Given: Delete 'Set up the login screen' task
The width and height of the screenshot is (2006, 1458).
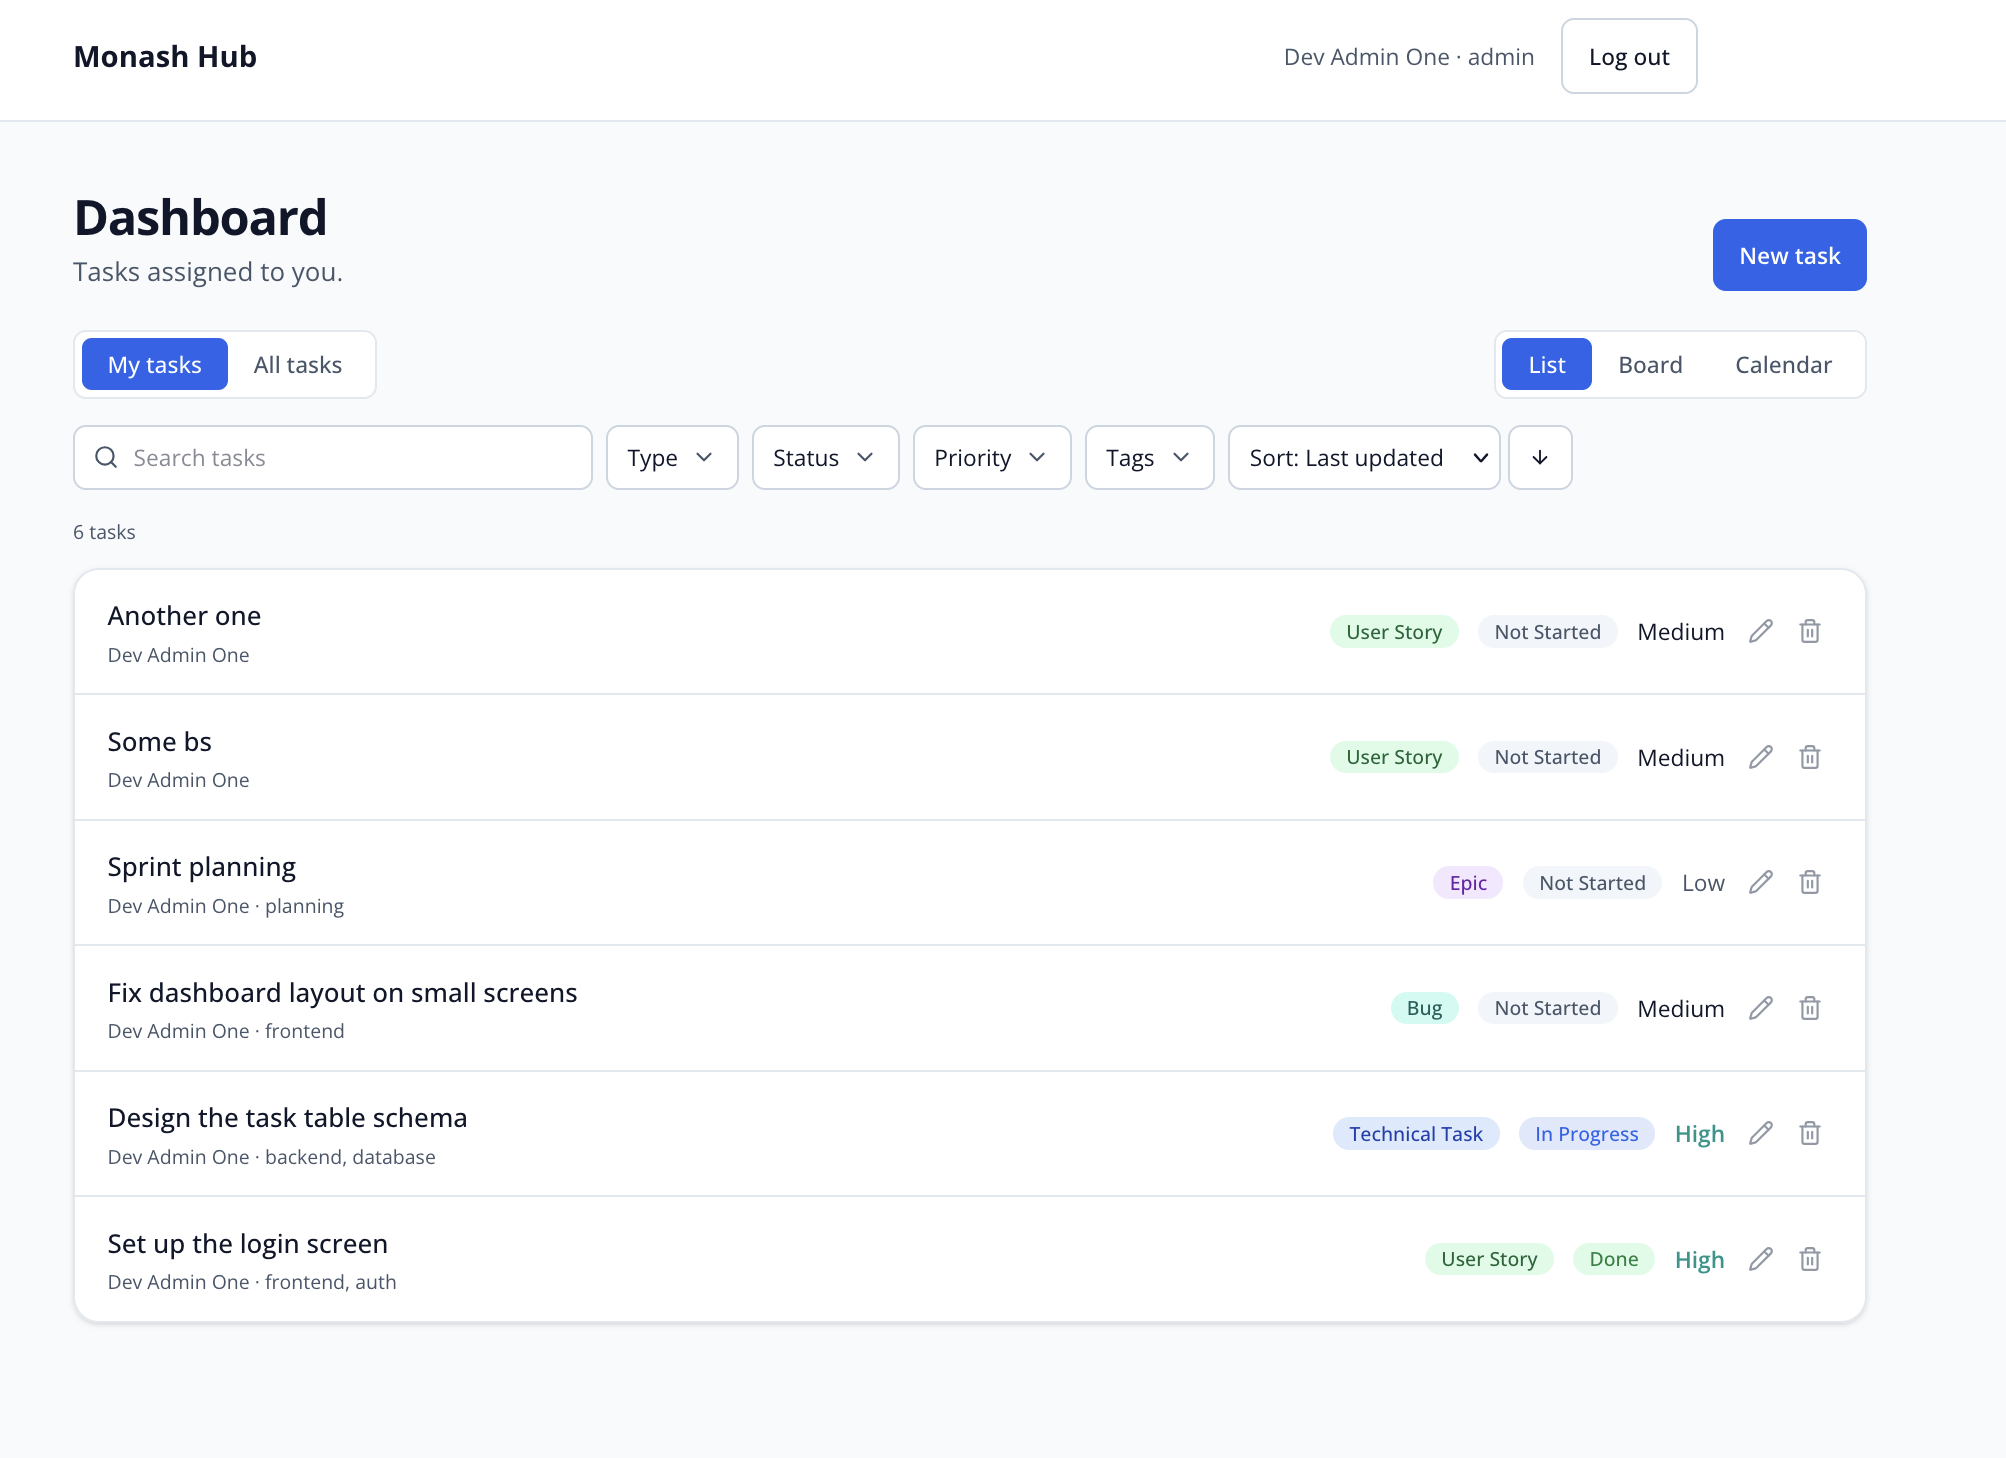Looking at the screenshot, I should tap(1810, 1259).
